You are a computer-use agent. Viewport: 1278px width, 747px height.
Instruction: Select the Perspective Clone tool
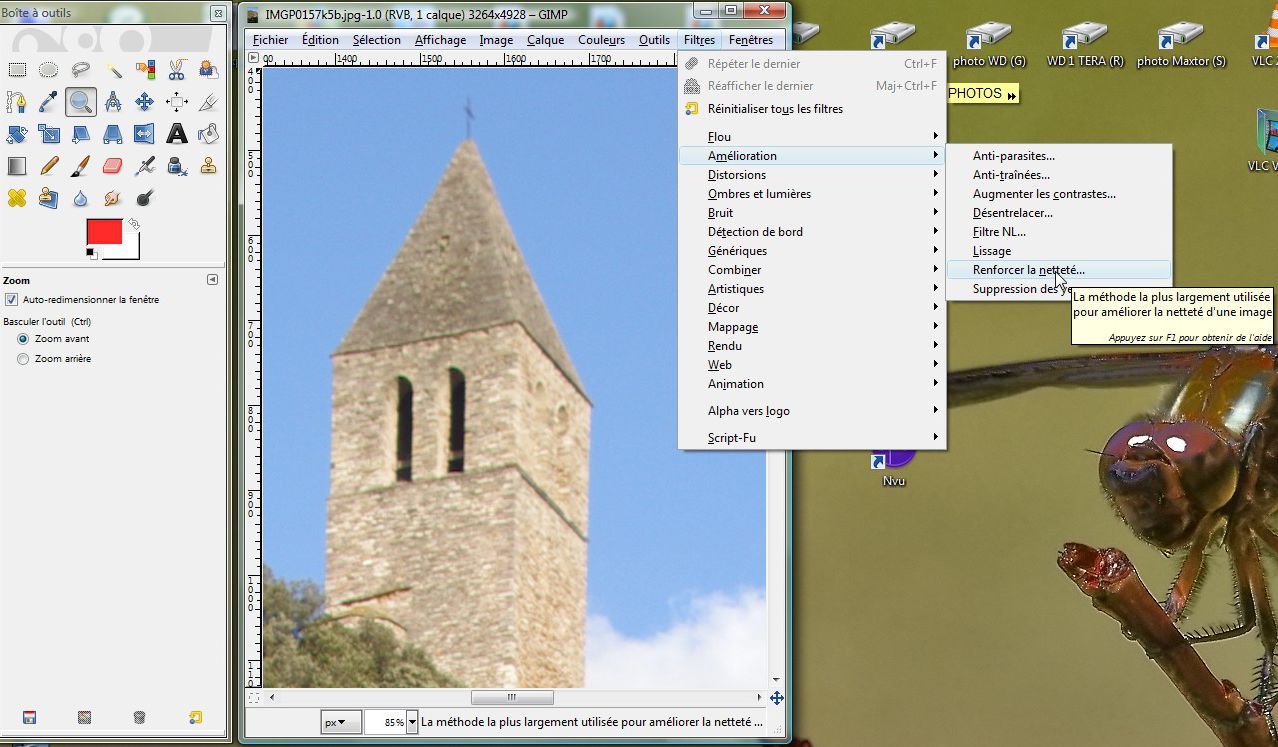pos(49,197)
